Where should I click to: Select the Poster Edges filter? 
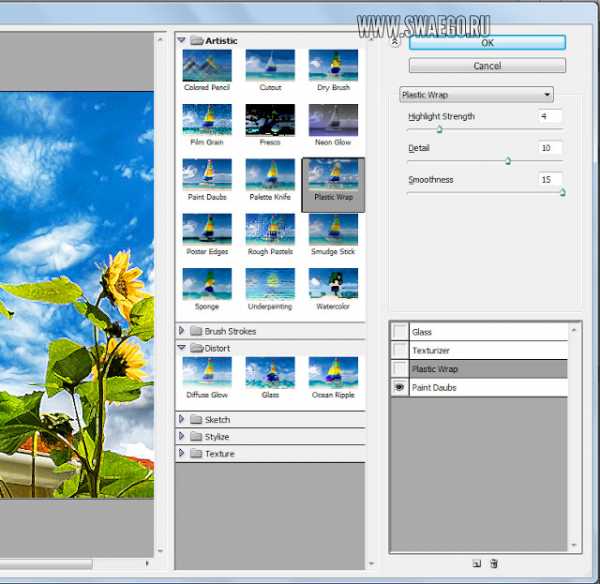coord(207,230)
